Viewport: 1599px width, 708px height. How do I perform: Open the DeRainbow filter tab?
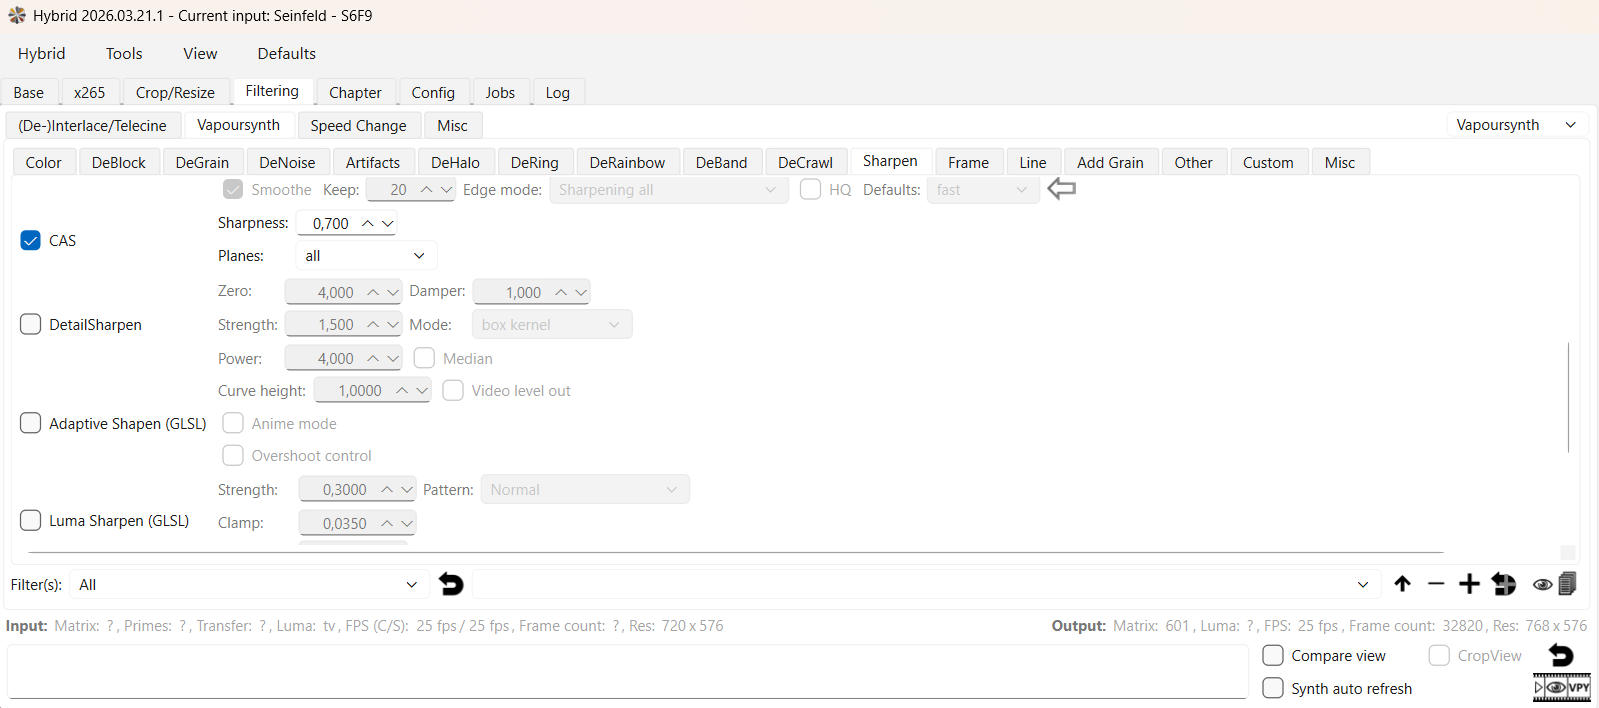(627, 162)
